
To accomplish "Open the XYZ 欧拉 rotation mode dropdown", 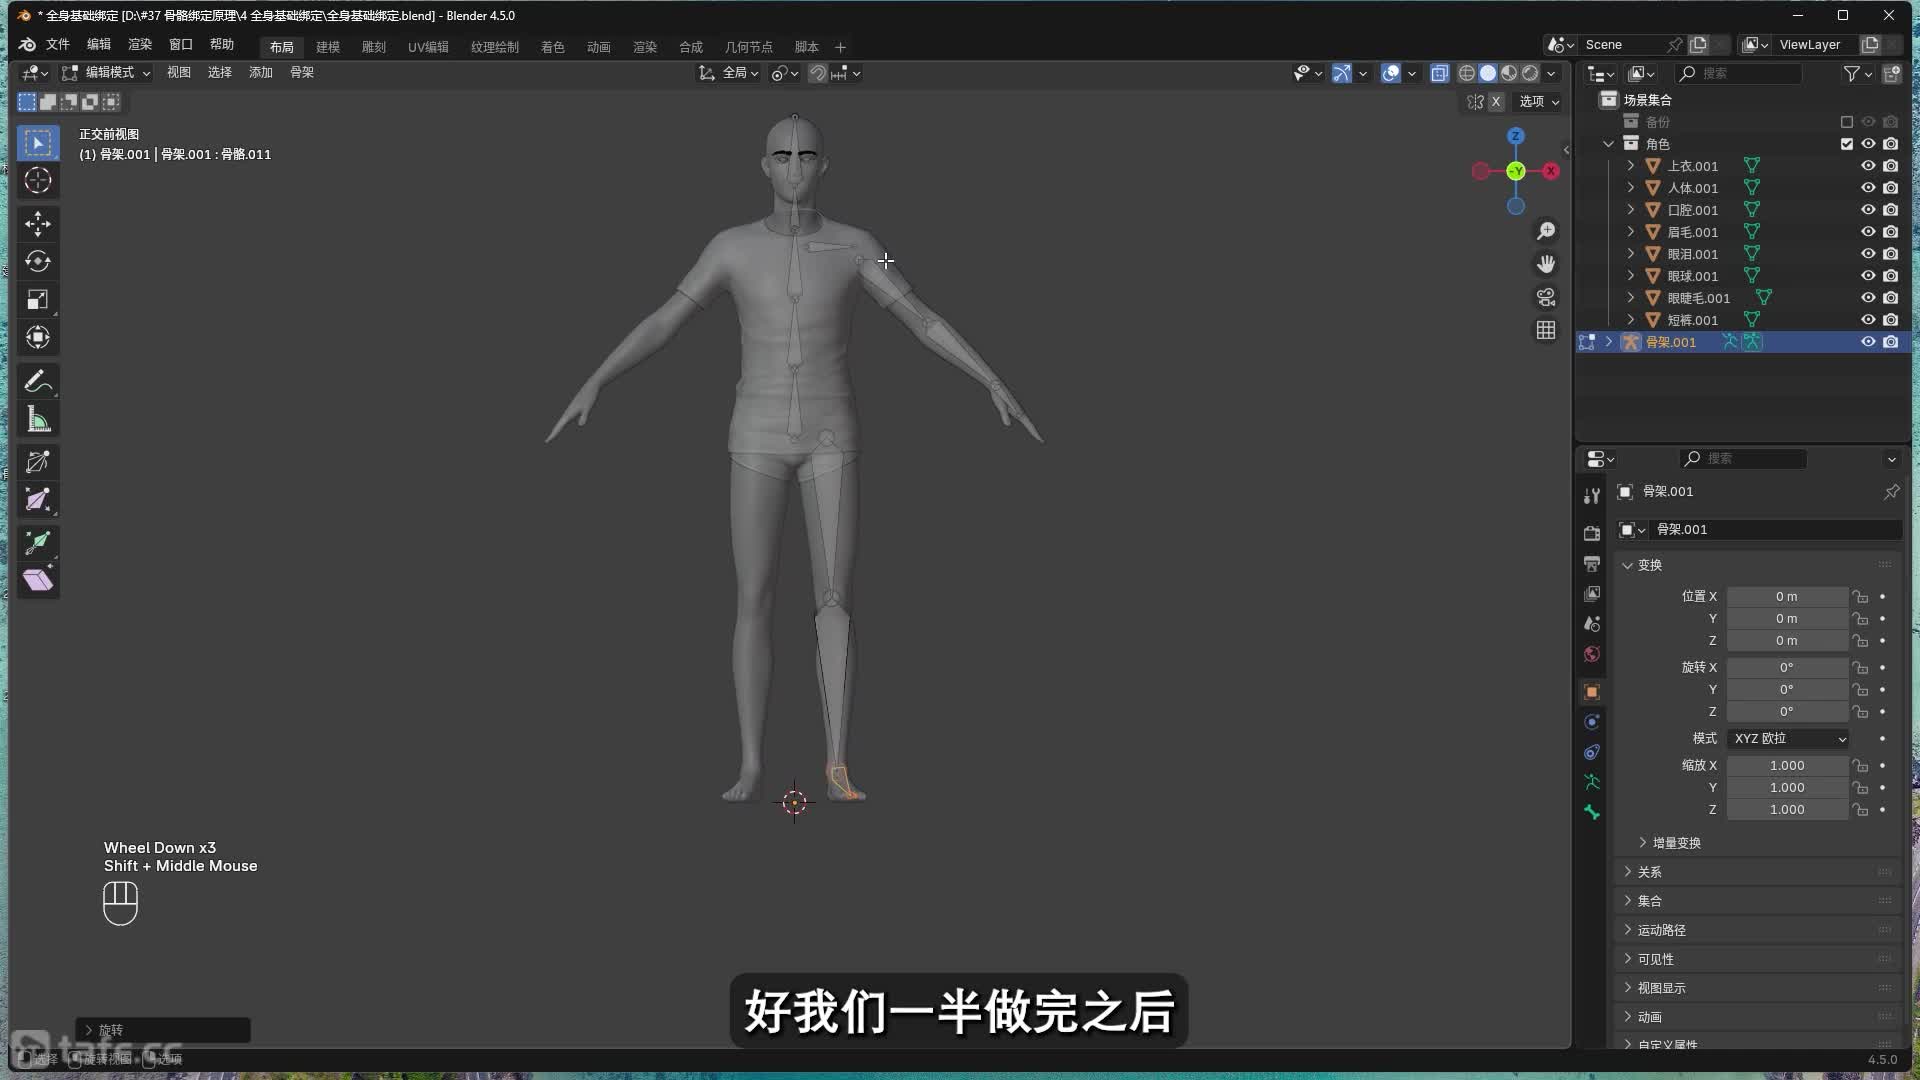I will (x=1789, y=738).
